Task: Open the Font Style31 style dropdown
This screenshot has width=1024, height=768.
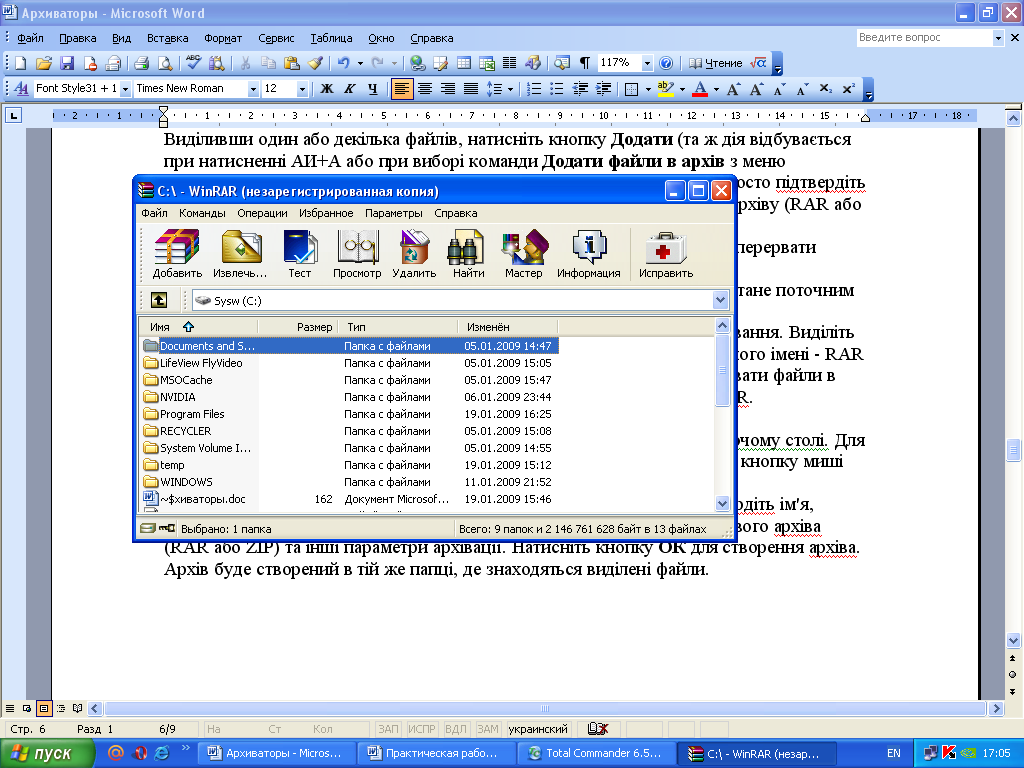Action: point(125,89)
